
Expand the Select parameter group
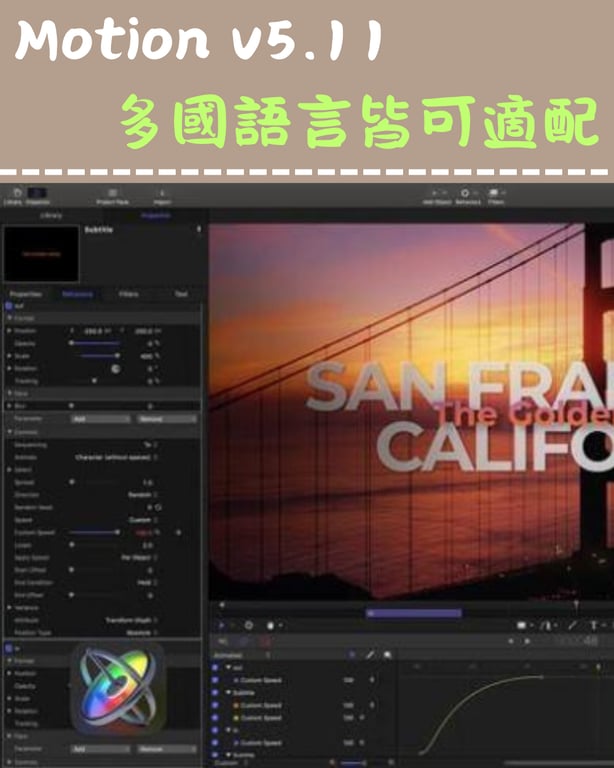(9, 470)
